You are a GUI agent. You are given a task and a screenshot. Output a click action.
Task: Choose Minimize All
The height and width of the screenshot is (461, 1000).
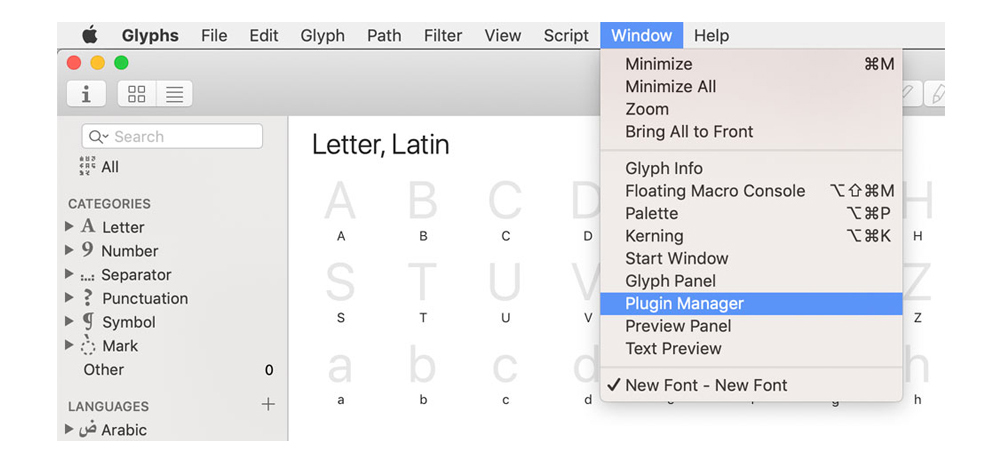click(751, 87)
